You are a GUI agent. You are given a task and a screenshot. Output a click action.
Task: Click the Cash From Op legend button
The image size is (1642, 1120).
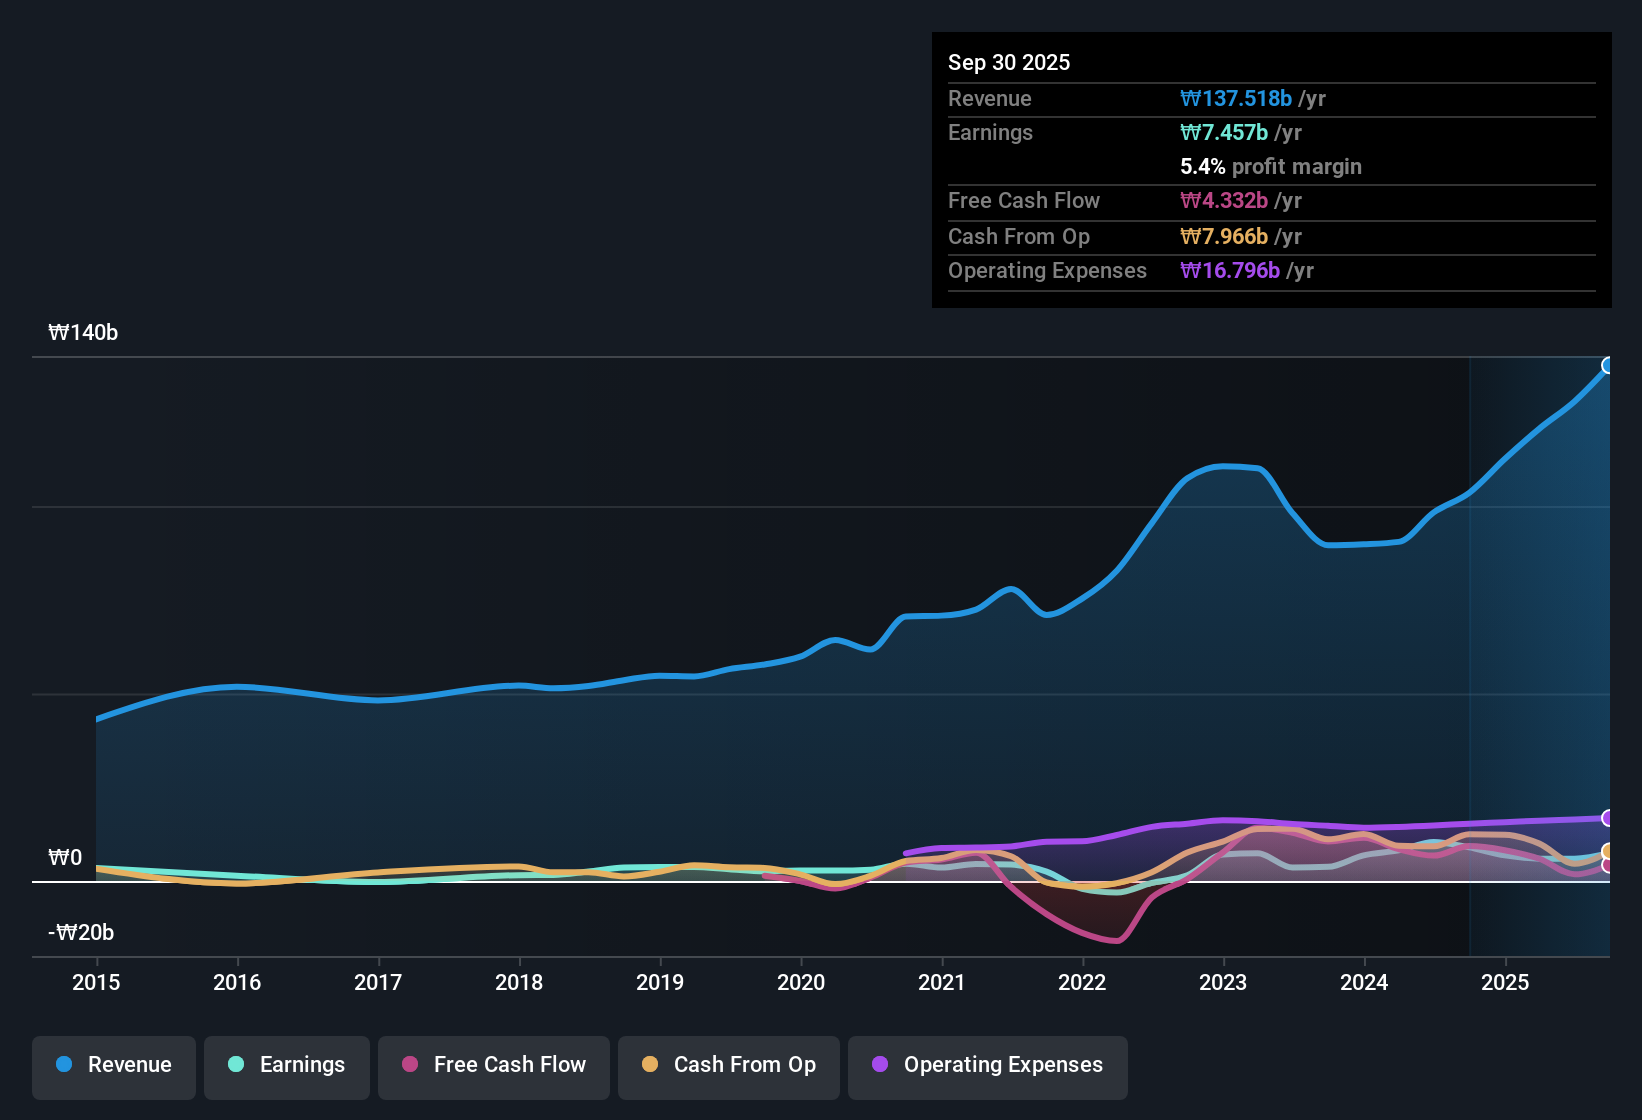coord(729,1065)
